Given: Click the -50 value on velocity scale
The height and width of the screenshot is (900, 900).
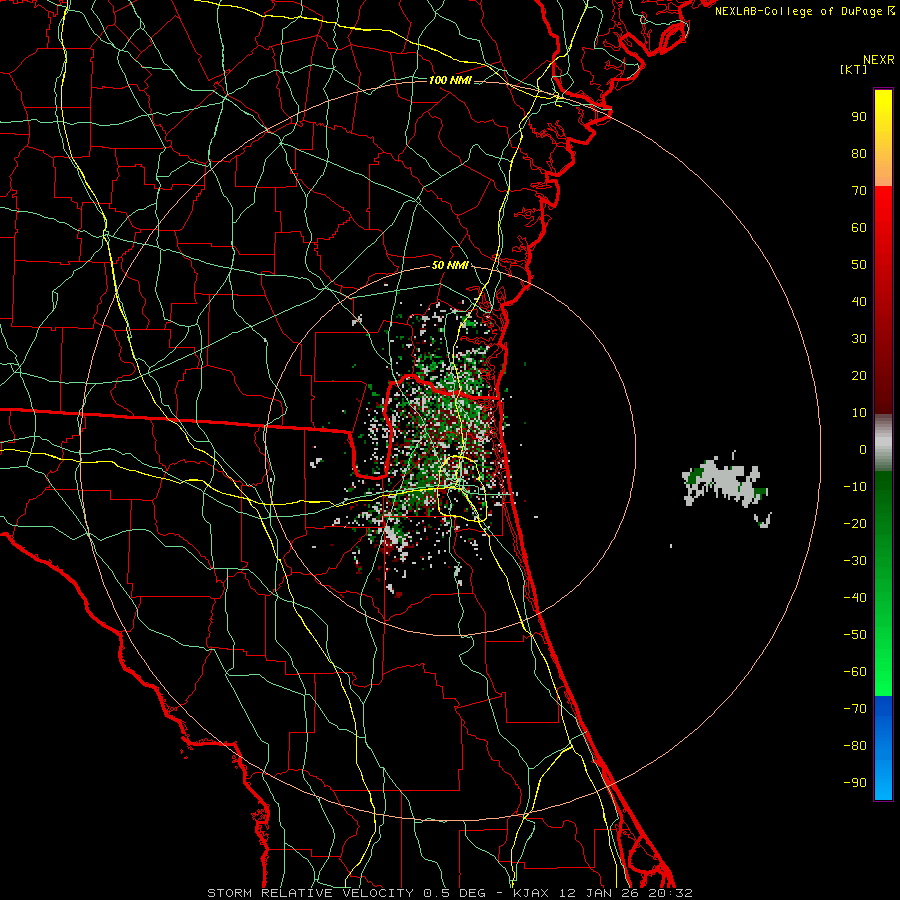Looking at the screenshot, I should pyautogui.click(x=855, y=635).
